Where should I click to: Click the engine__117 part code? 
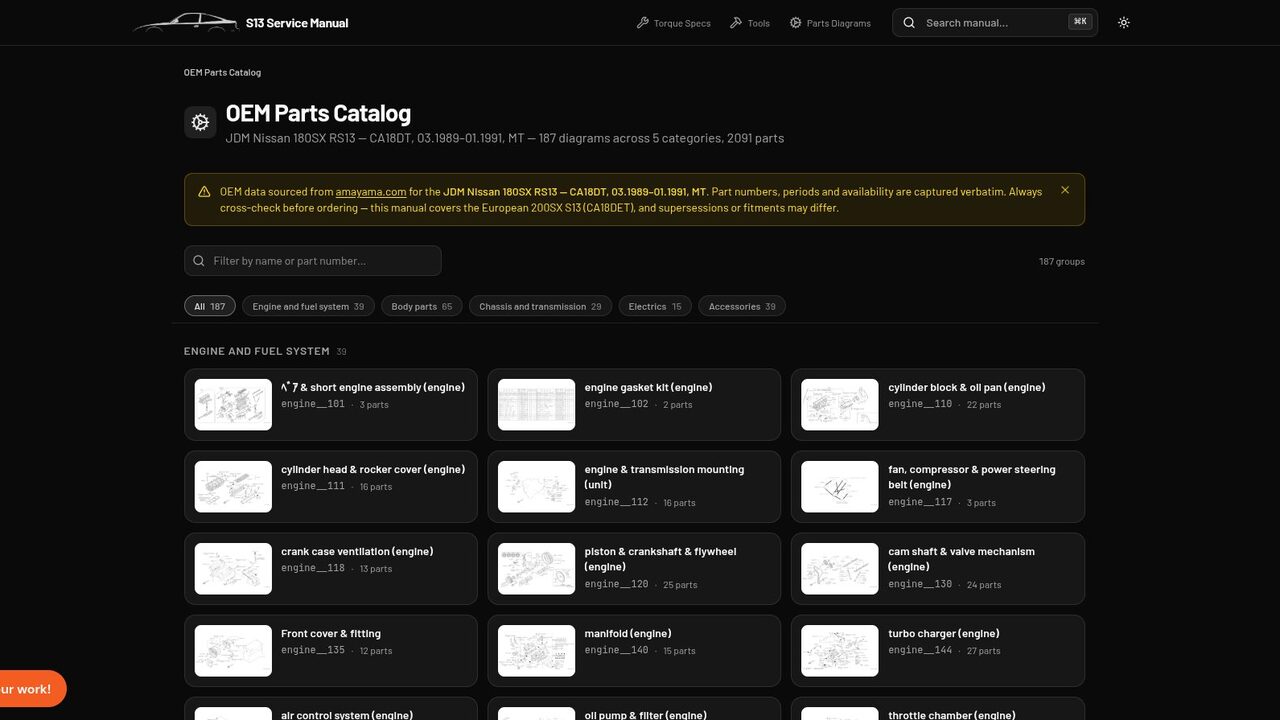(920, 502)
